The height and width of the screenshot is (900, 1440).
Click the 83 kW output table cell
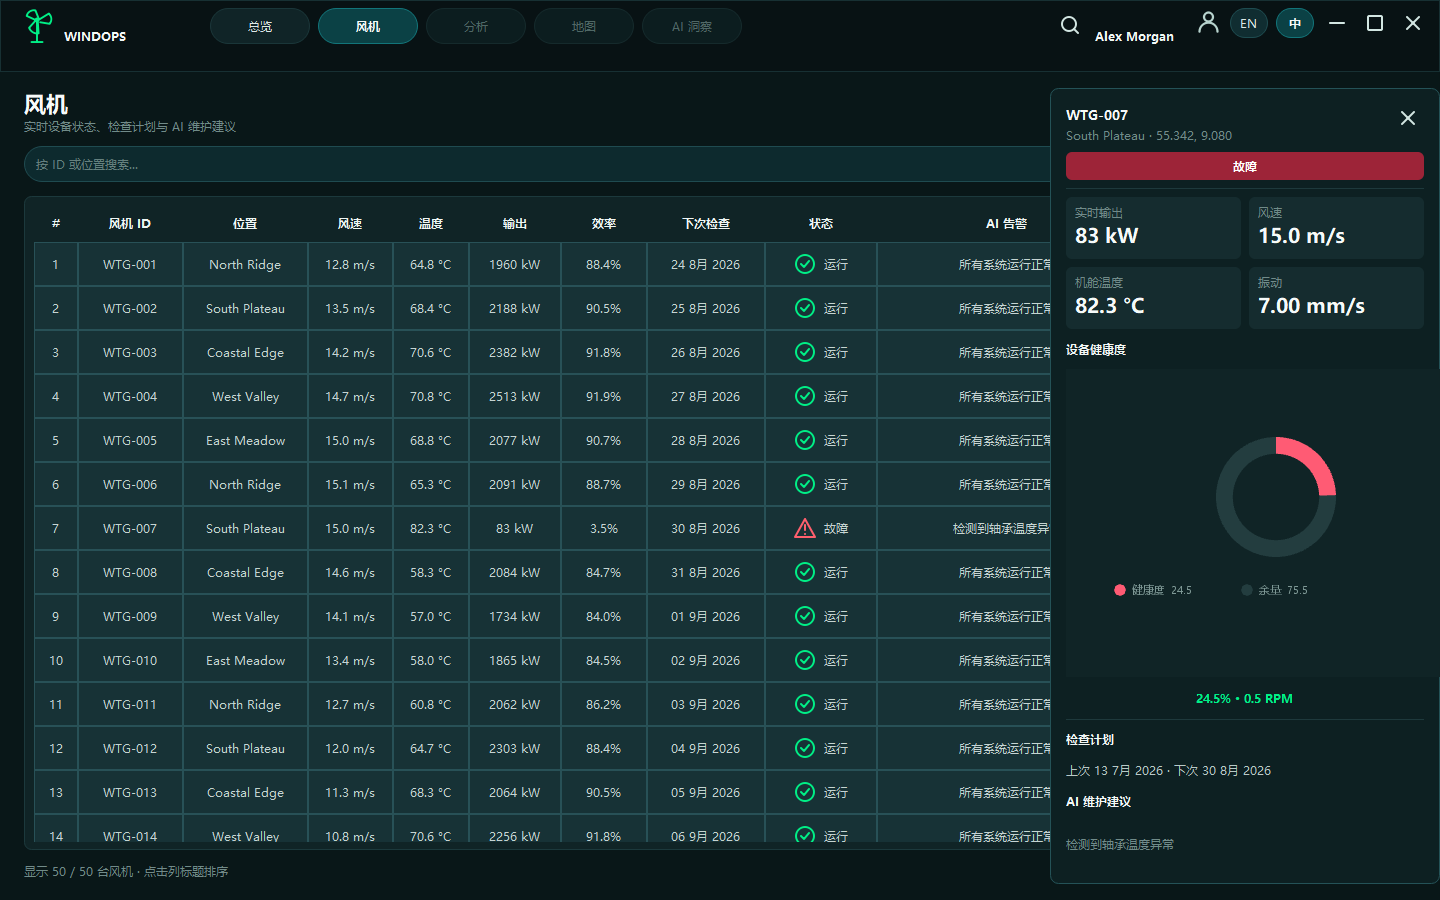coord(515,528)
